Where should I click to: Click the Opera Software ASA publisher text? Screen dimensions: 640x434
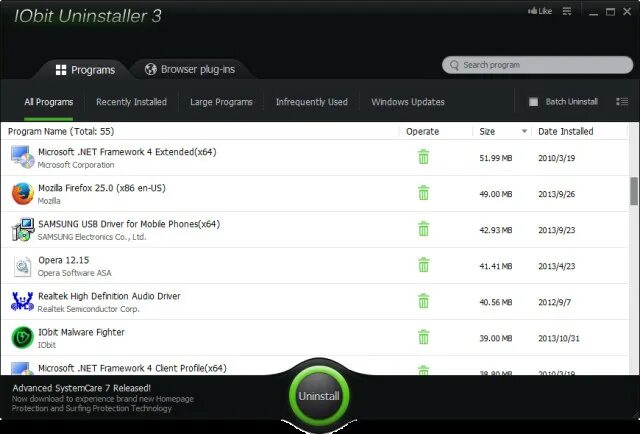click(x=74, y=273)
